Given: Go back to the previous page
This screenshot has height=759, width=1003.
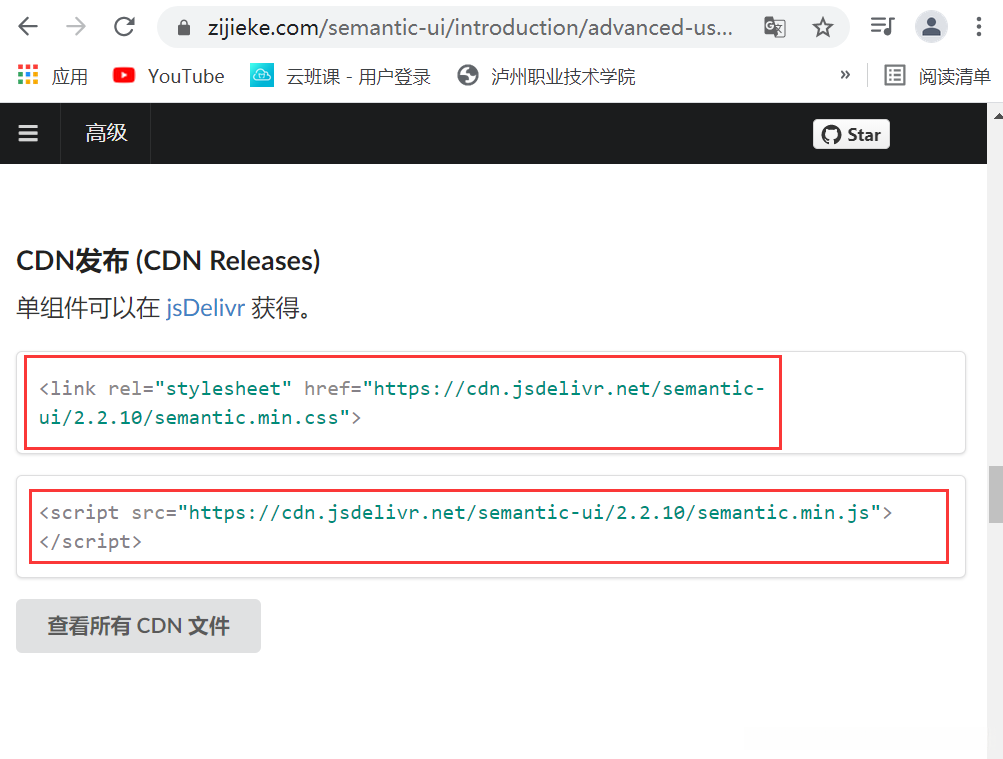Looking at the screenshot, I should pyautogui.click(x=28, y=27).
